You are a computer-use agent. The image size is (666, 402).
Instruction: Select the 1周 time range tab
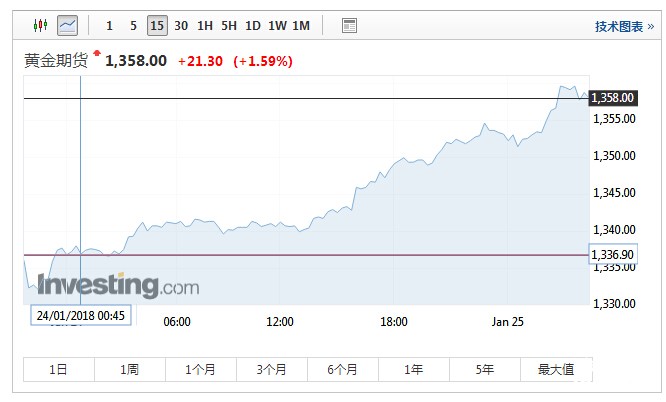(130, 369)
